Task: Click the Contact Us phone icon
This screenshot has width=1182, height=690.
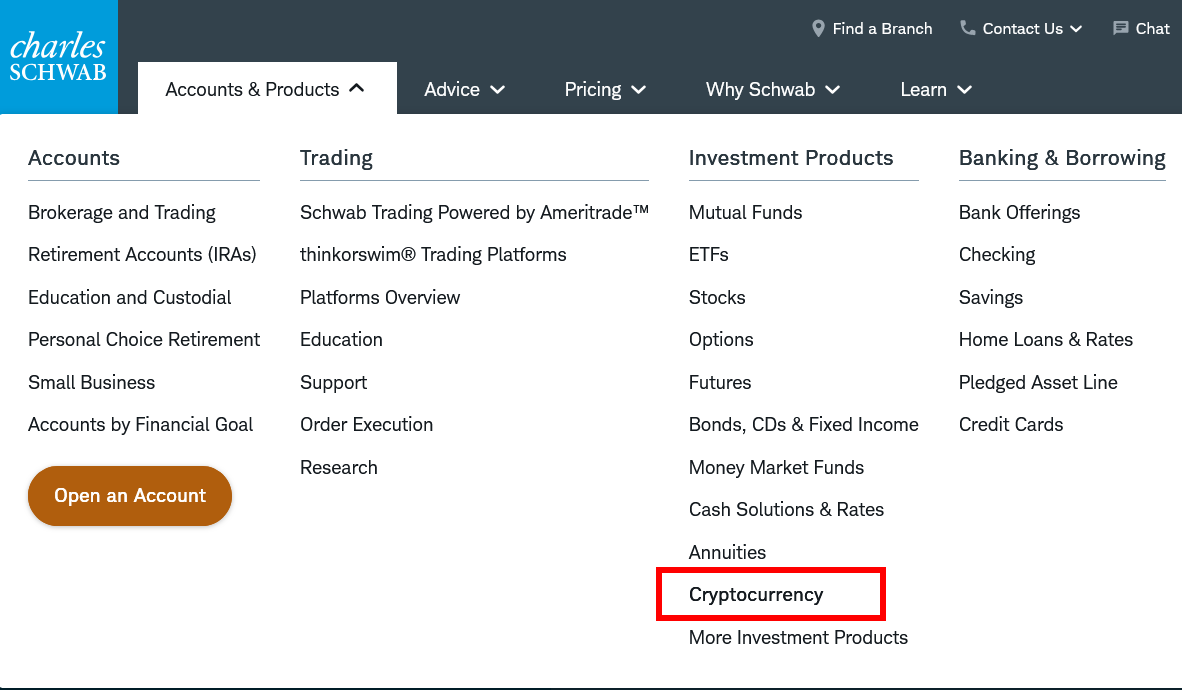Action: (x=967, y=29)
